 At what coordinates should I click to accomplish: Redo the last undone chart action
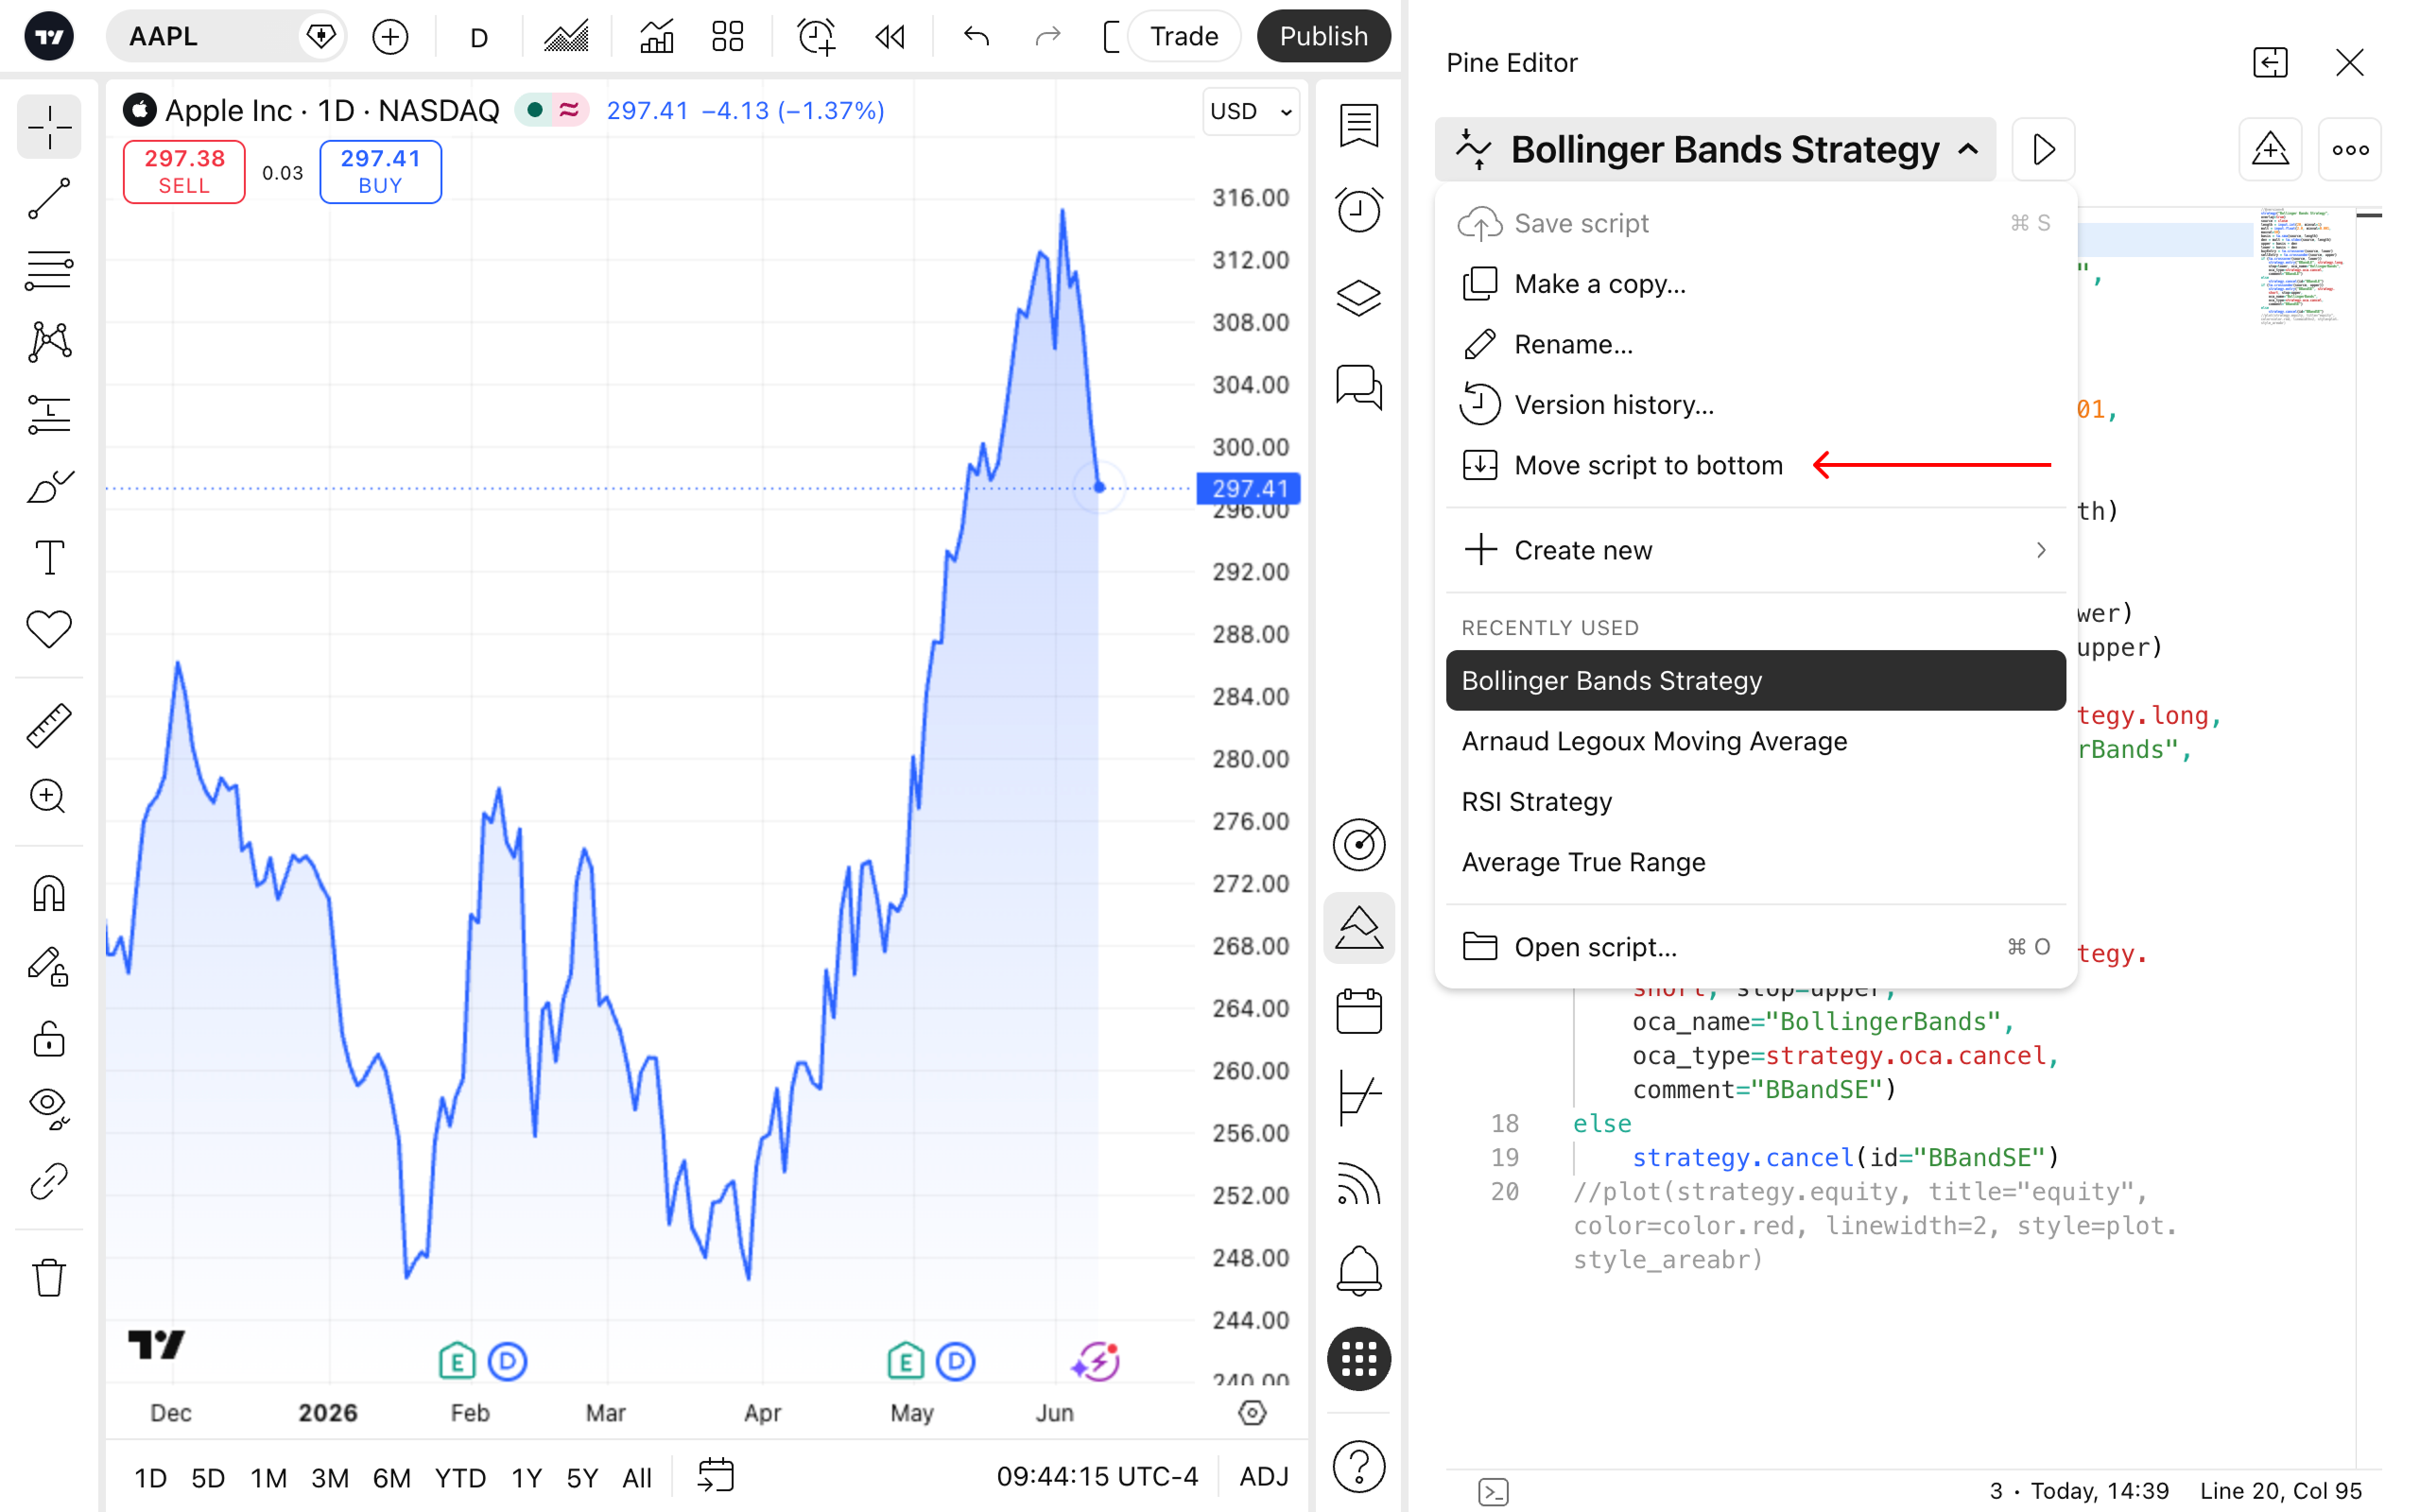(1047, 37)
